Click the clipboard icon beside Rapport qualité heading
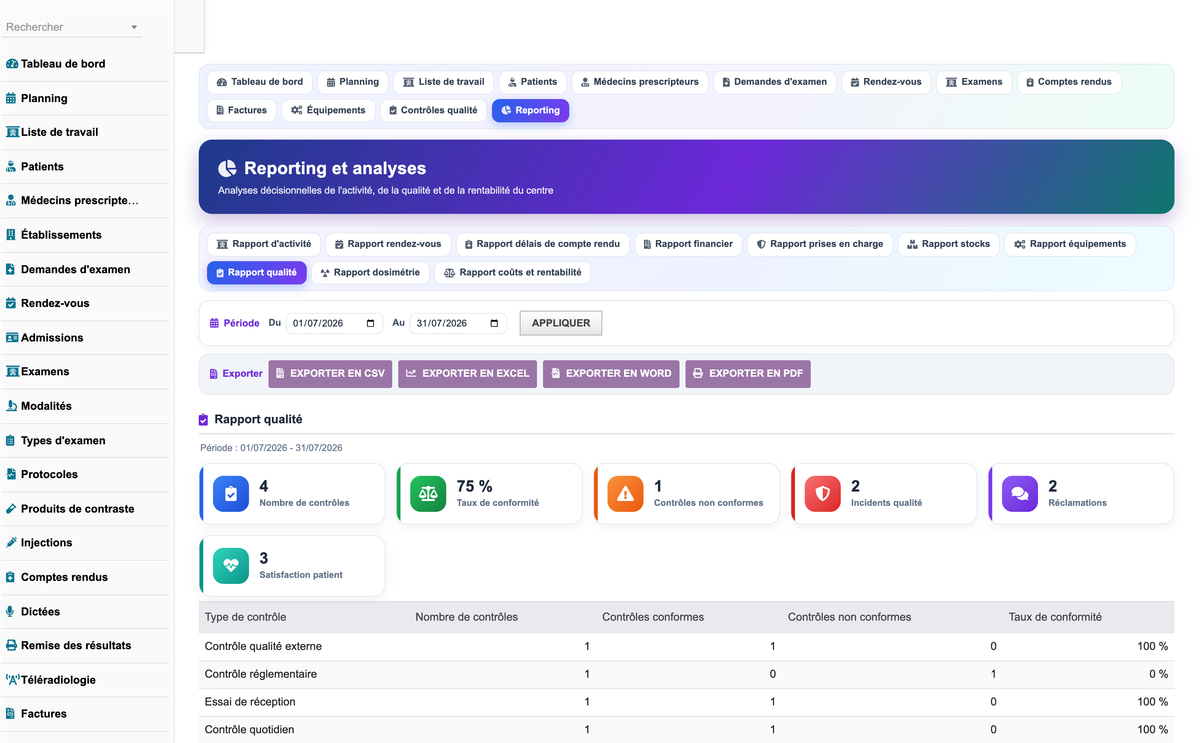This screenshot has height=743, width=1200. (204, 420)
